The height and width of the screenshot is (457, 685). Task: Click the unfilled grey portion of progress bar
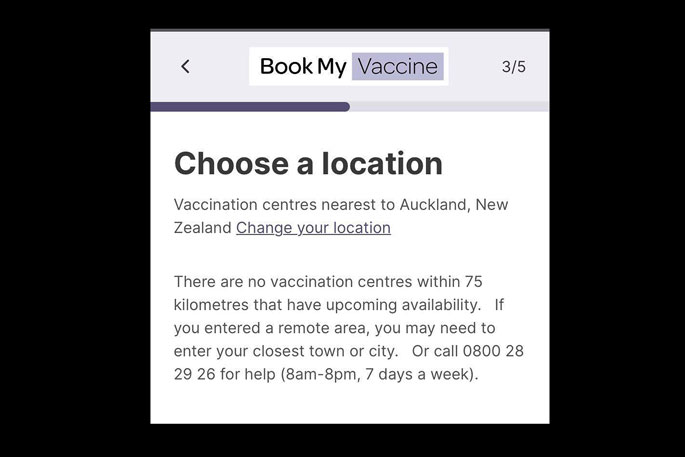[449, 107]
